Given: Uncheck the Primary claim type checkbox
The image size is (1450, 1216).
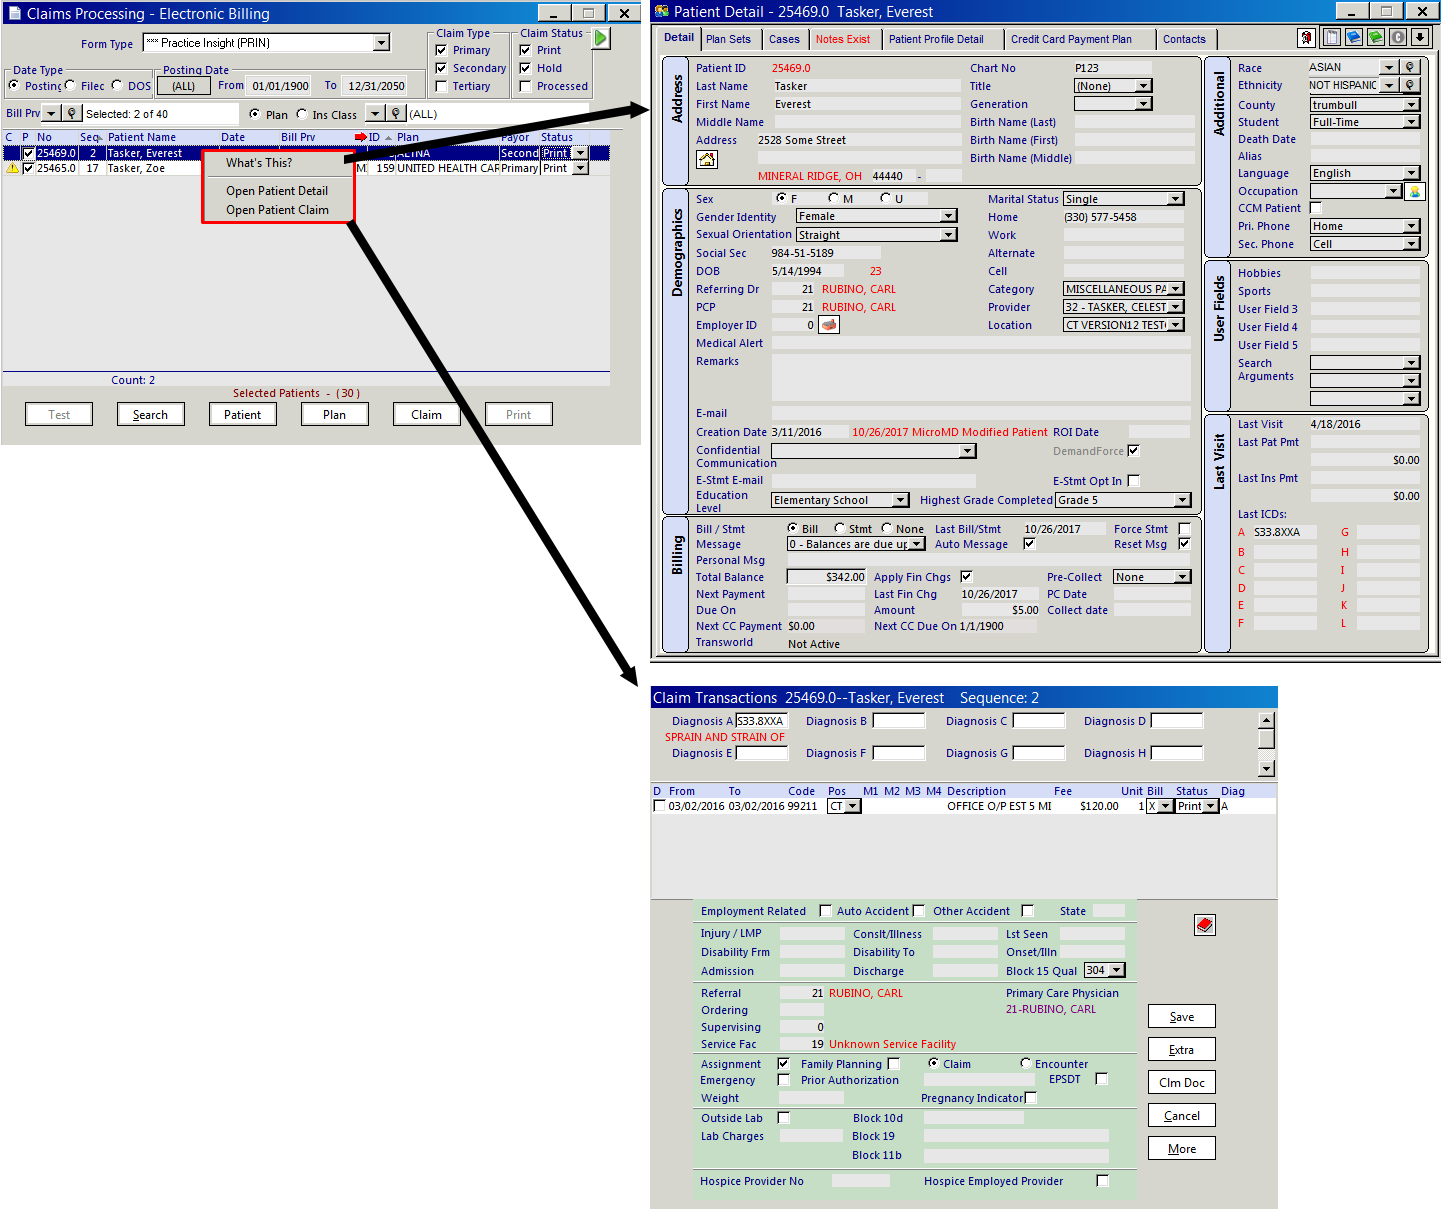Looking at the screenshot, I should pyautogui.click(x=441, y=50).
